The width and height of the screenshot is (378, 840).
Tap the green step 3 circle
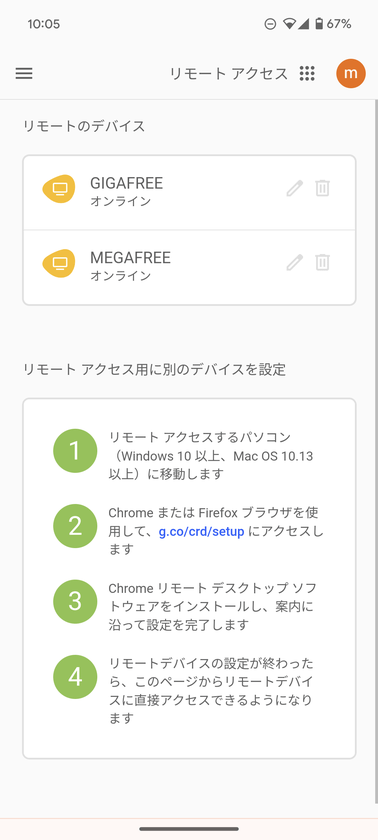75,602
